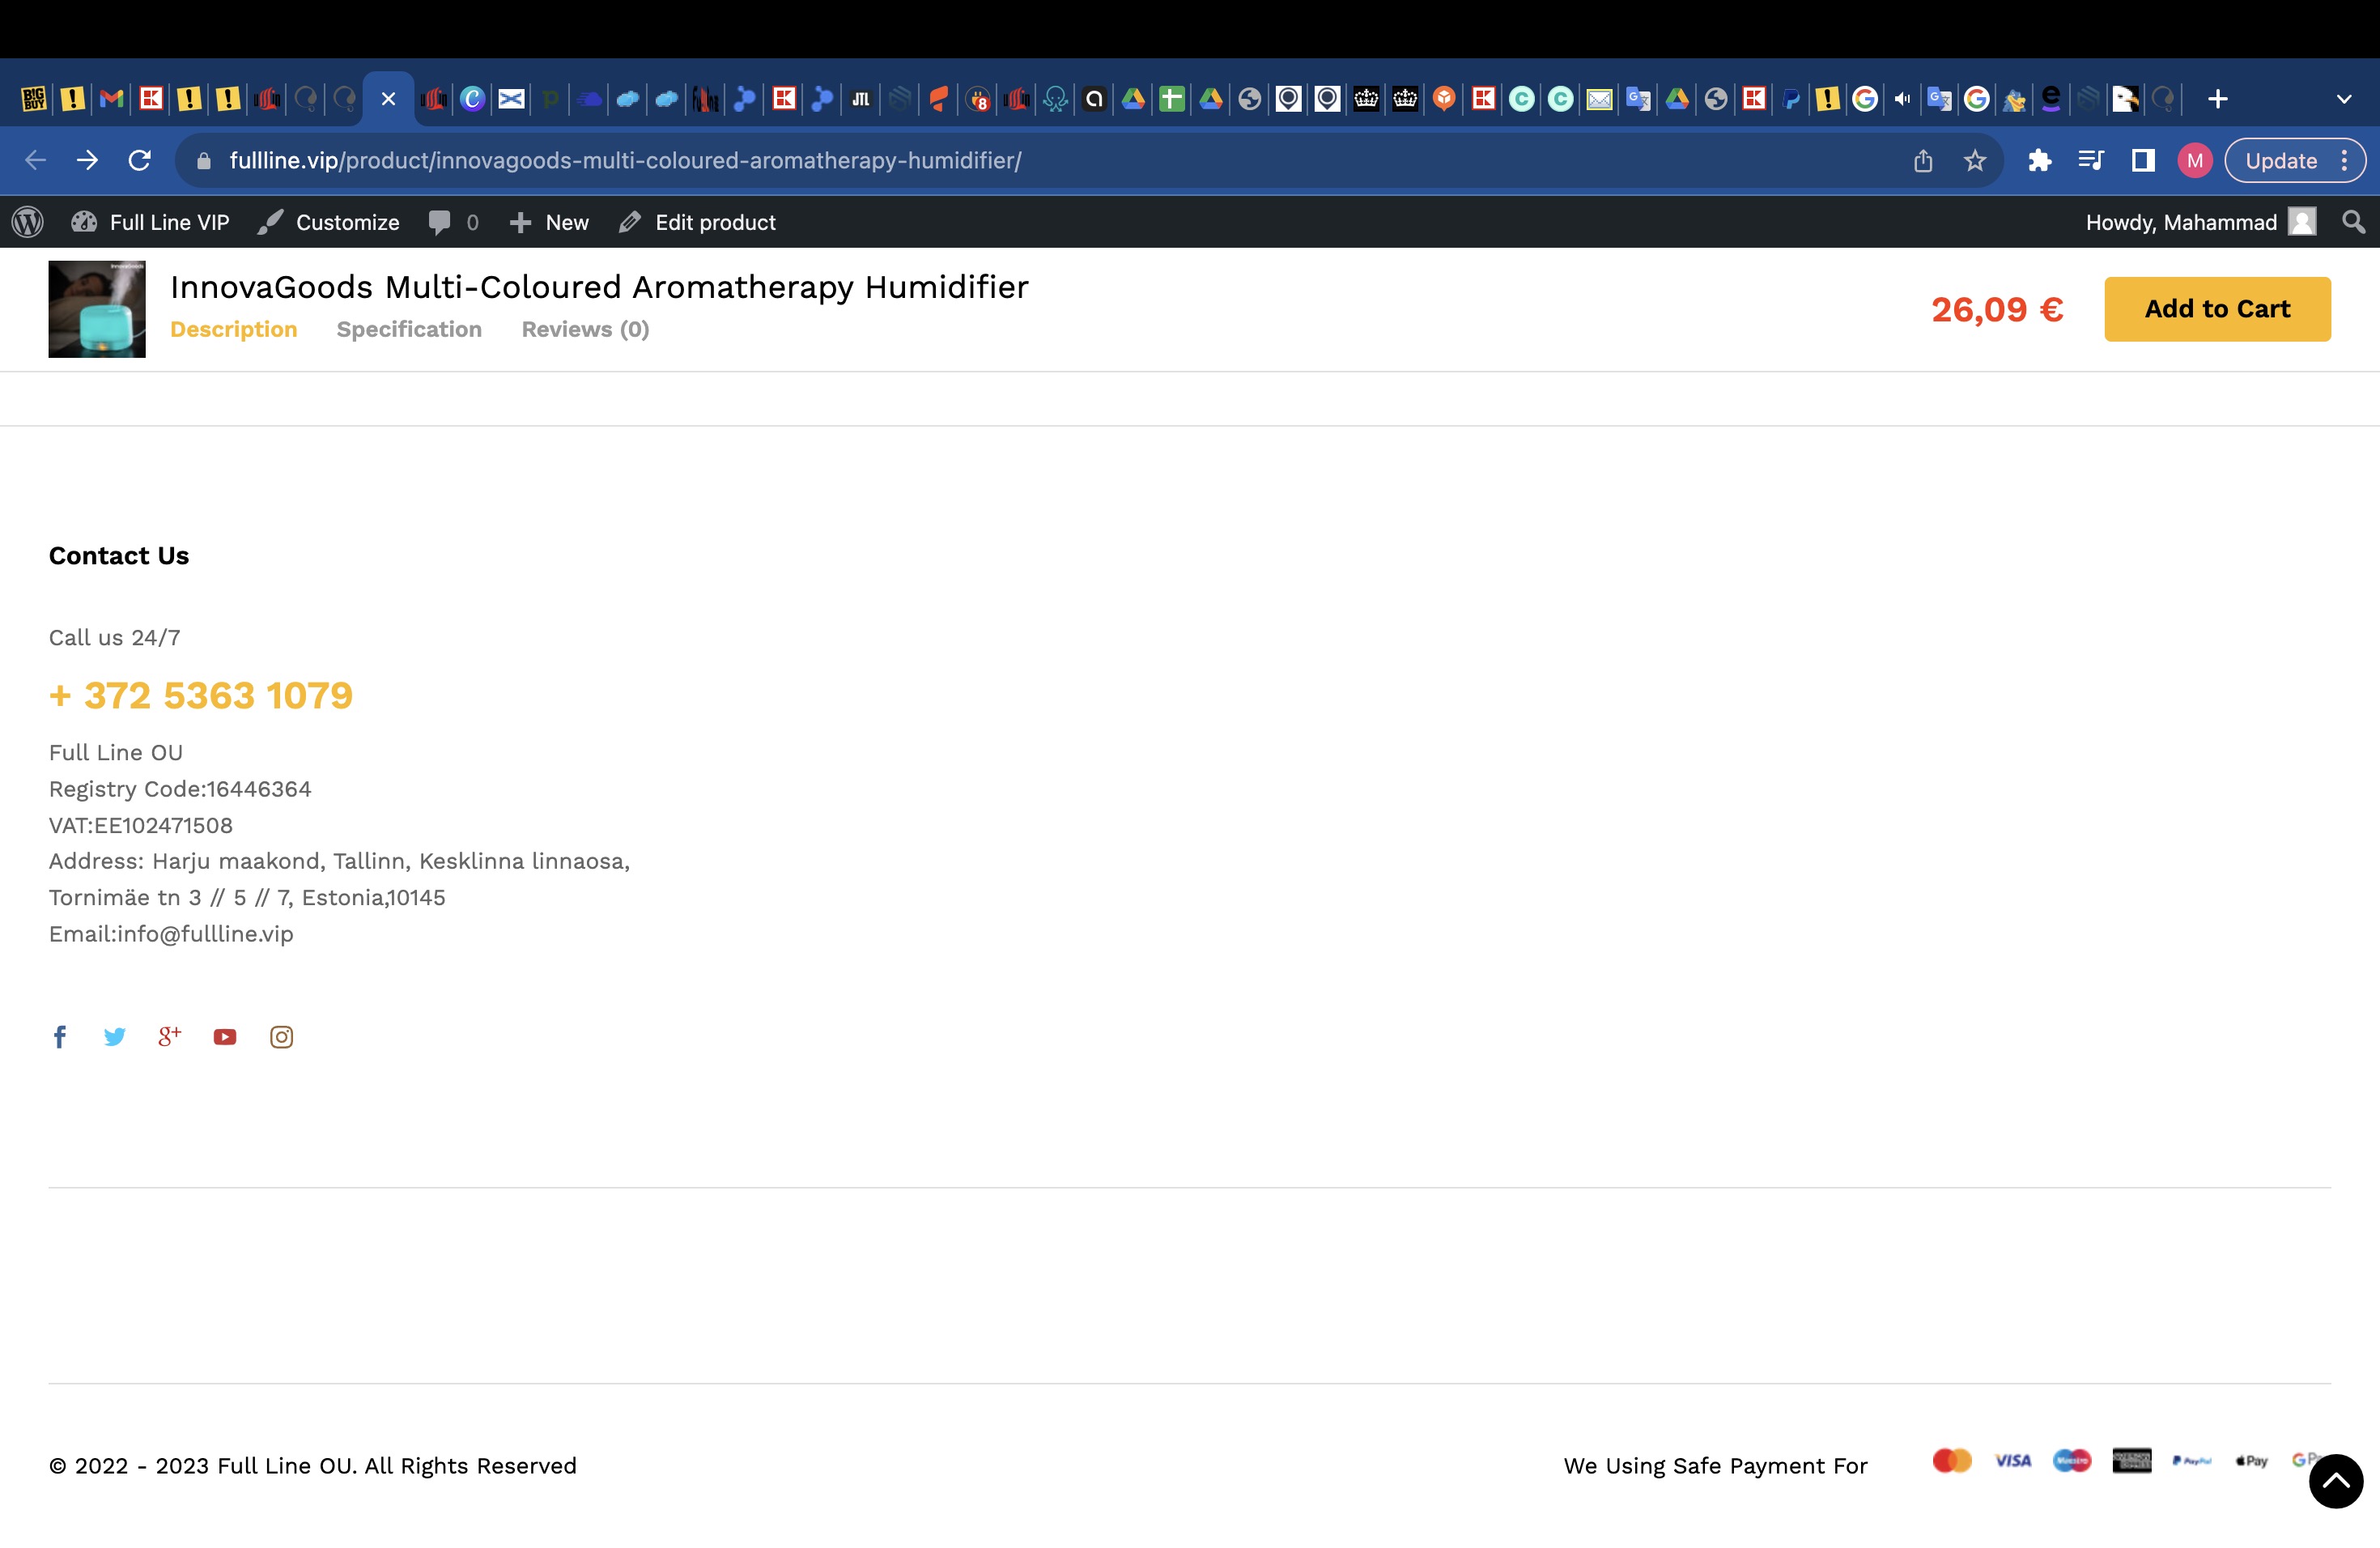Image resolution: width=2380 pixels, height=1548 pixels.
Task: Reload the current page
Action: tap(140, 160)
